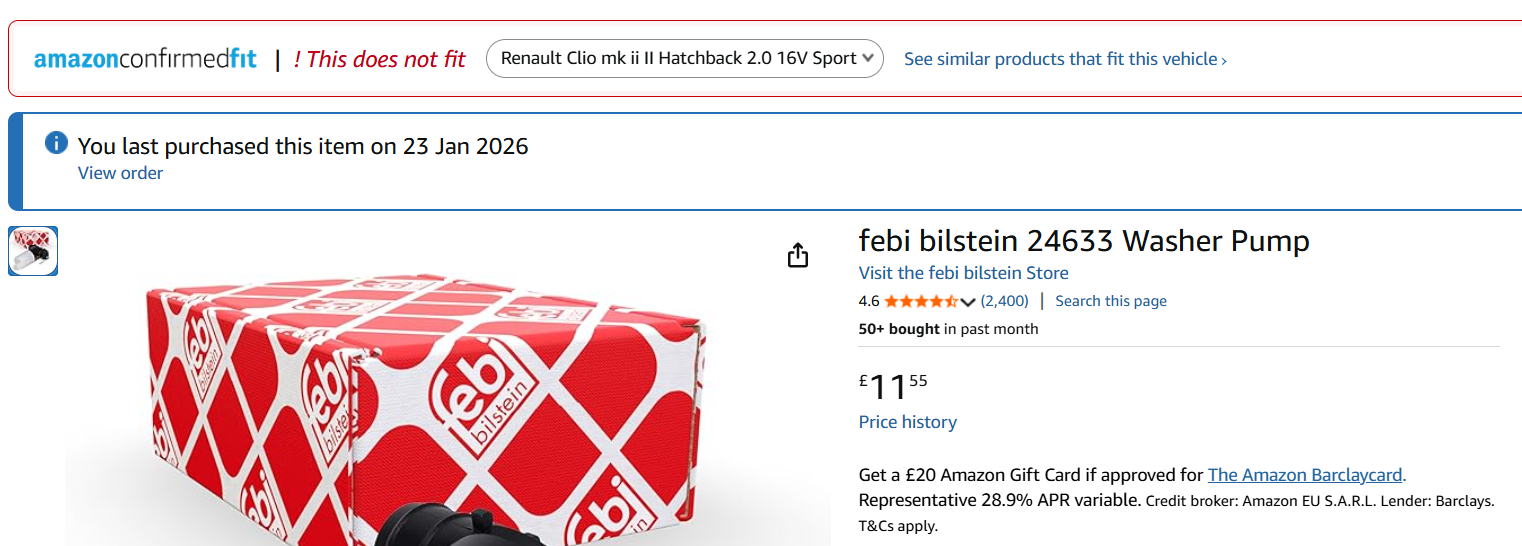
Task: Click the red 'This does not fit' warning
Action: 380,59
